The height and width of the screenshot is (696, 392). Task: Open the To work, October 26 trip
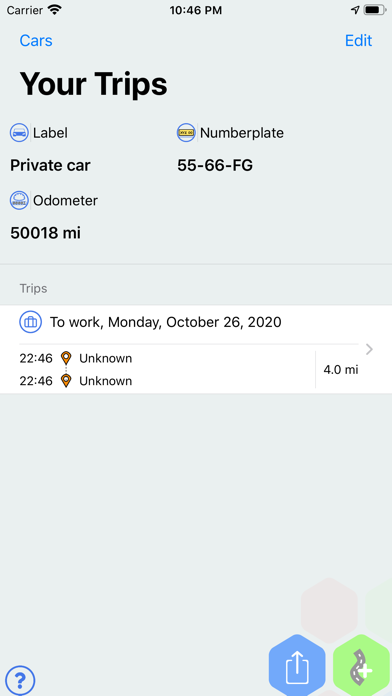[x=196, y=349]
